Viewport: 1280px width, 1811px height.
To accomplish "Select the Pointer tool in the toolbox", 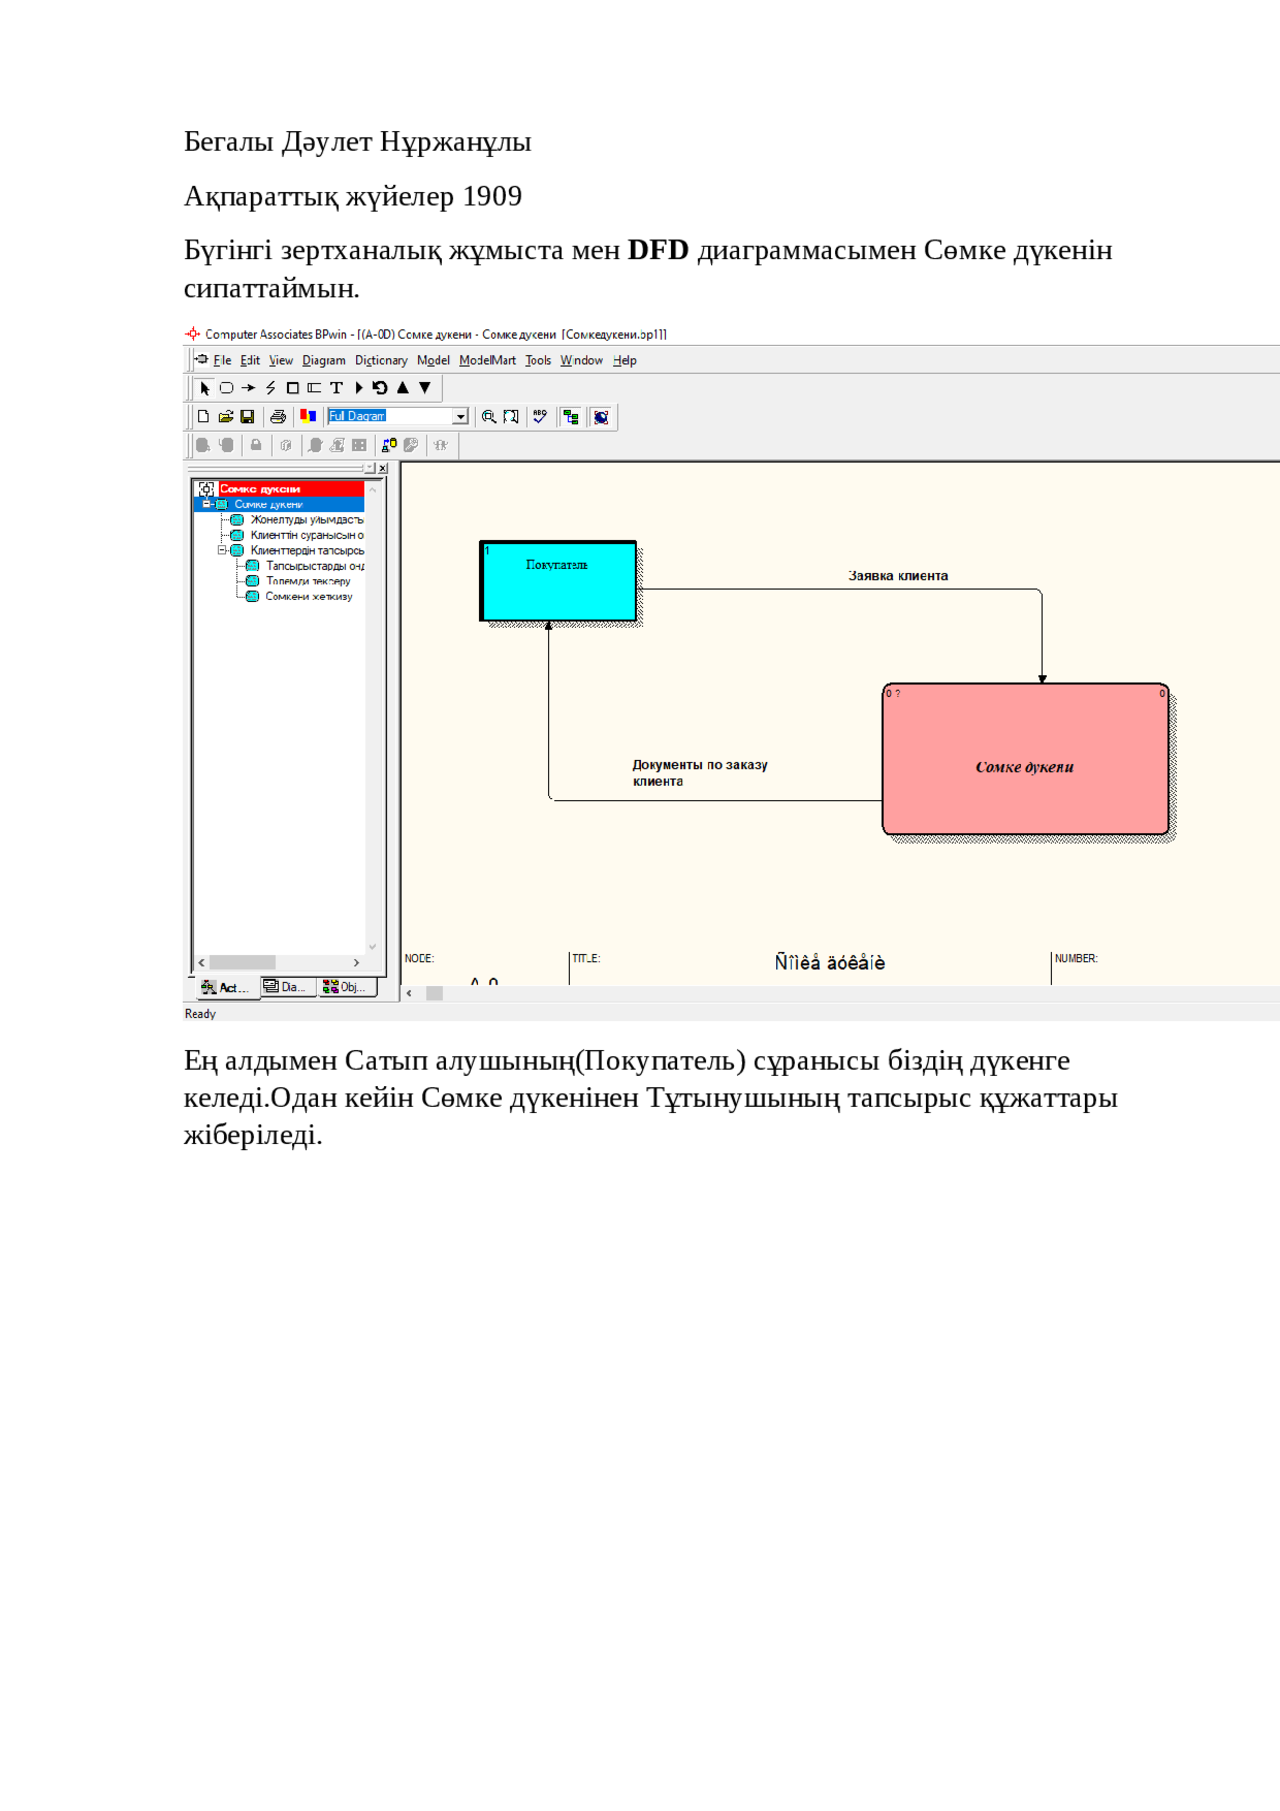I will (x=205, y=388).
